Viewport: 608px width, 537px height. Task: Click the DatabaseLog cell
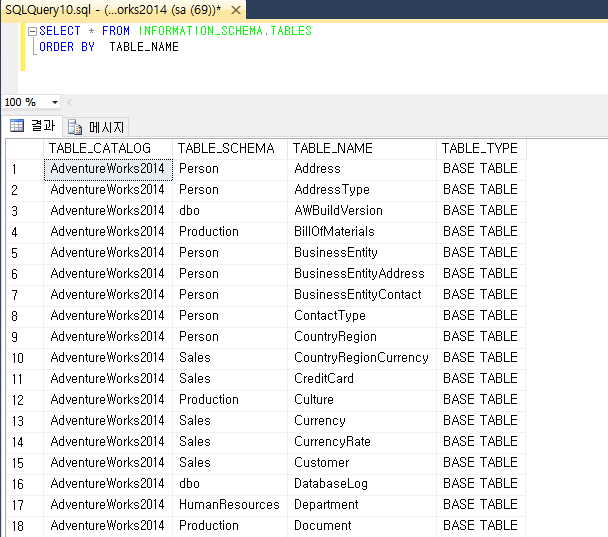(362, 484)
